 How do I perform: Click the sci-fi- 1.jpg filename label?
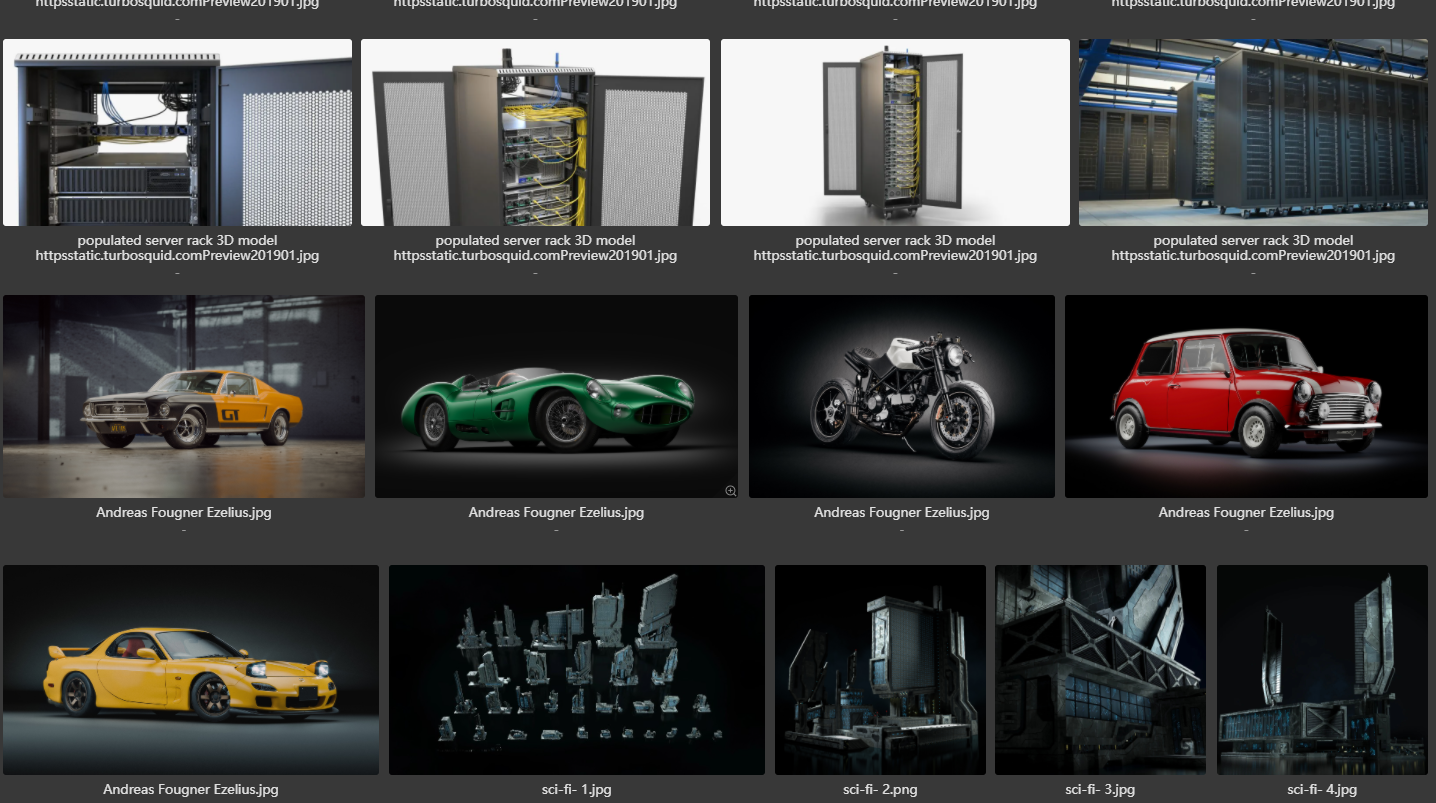pyautogui.click(x=576, y=790)
